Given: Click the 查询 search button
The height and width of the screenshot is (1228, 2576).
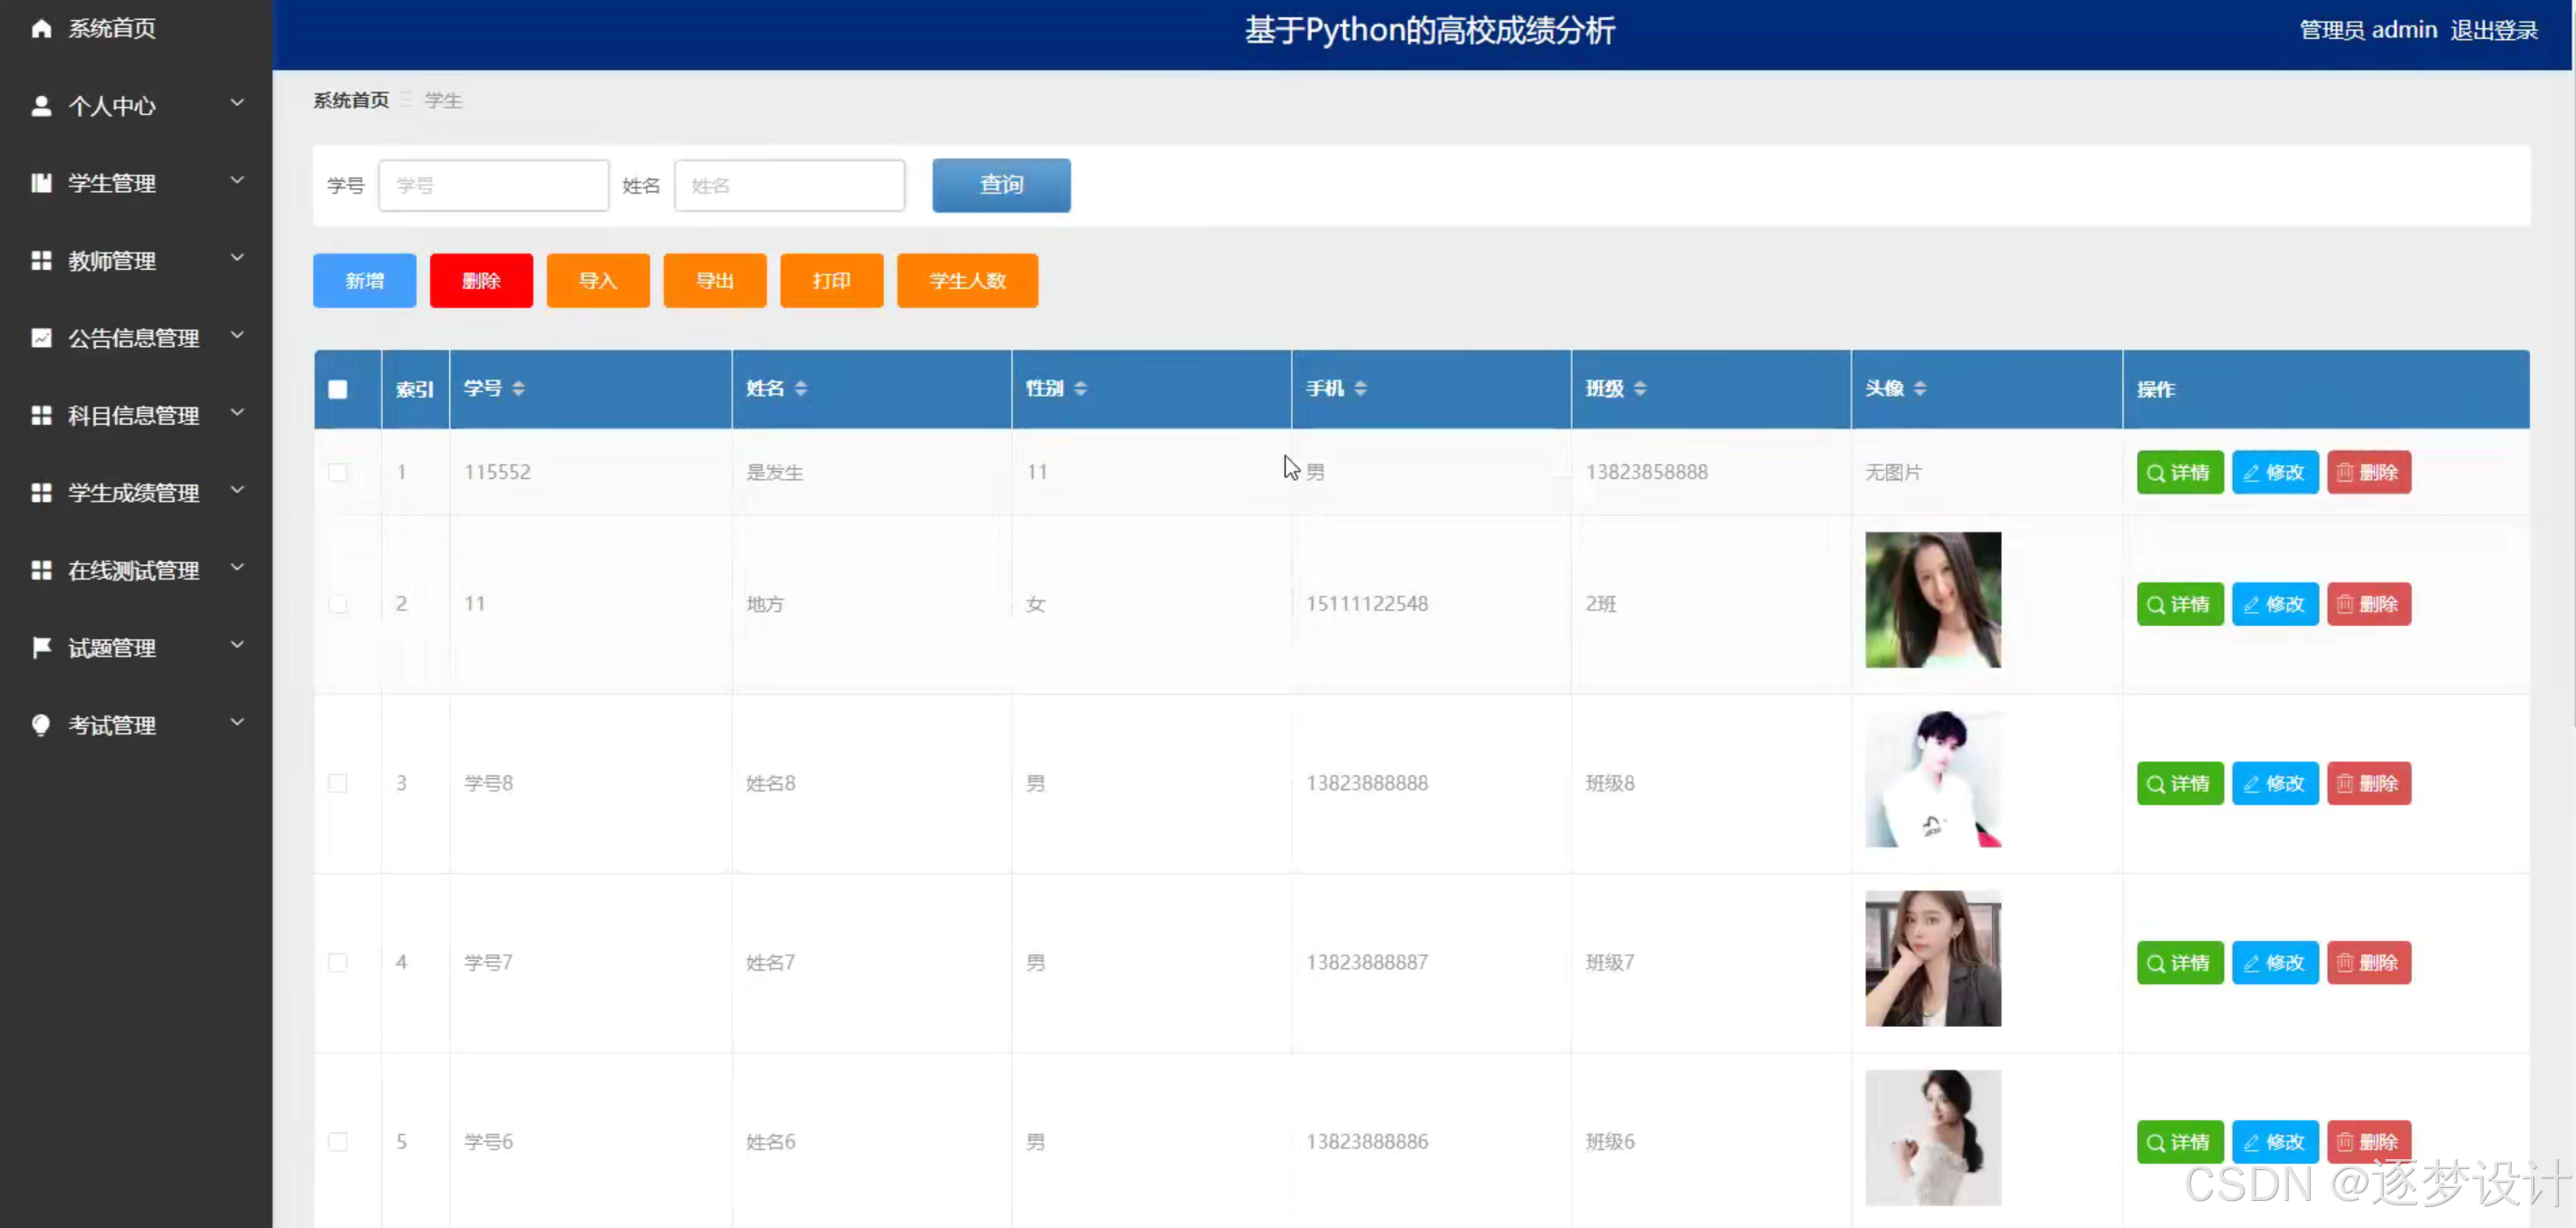Looking at the screenshot, I should pos(1001,185).
